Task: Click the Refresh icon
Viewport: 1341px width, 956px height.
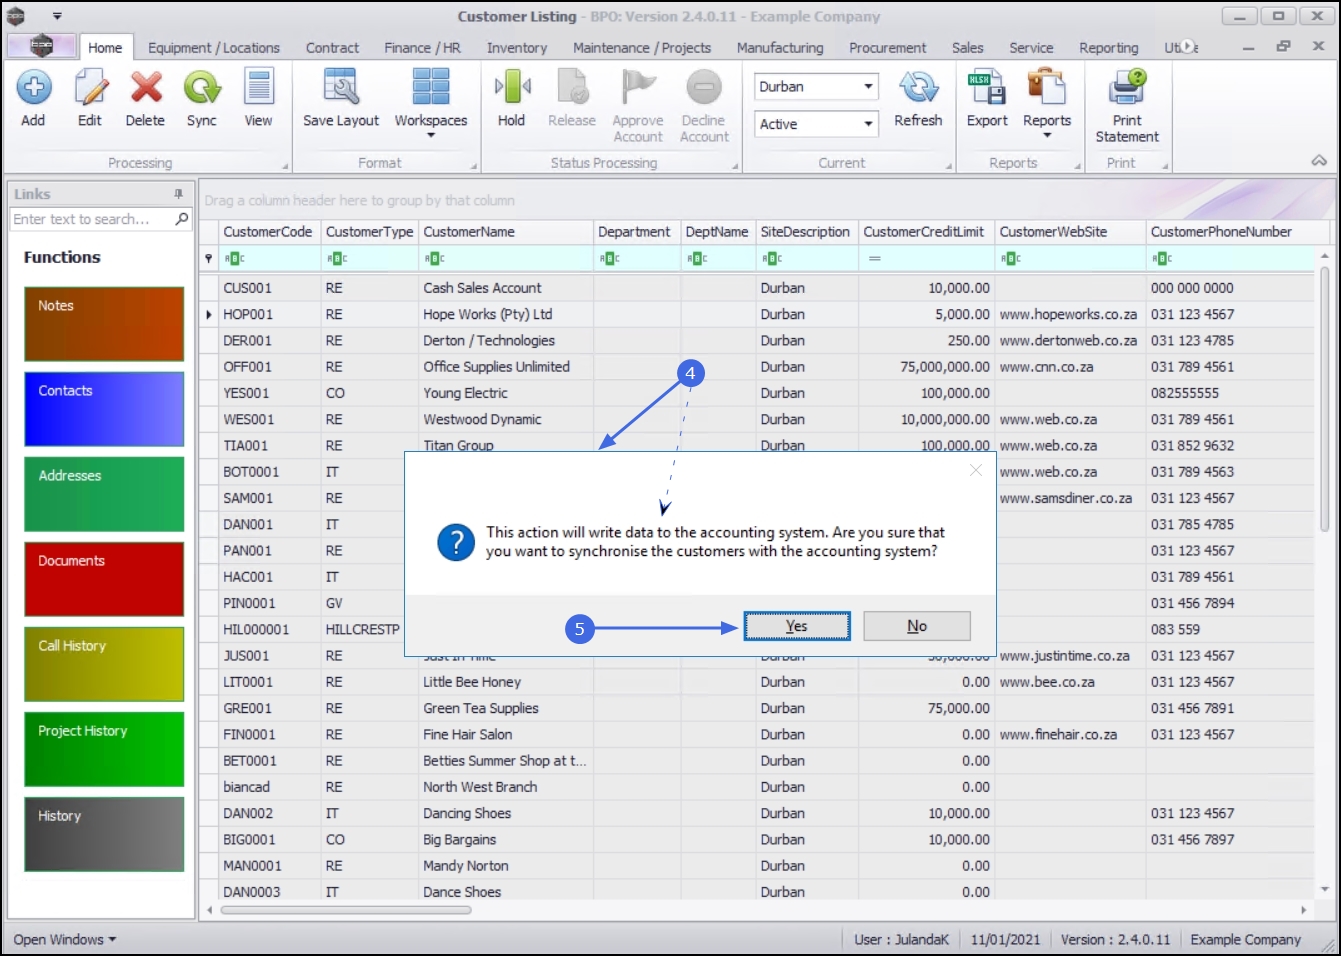Action: click(918, 88)
